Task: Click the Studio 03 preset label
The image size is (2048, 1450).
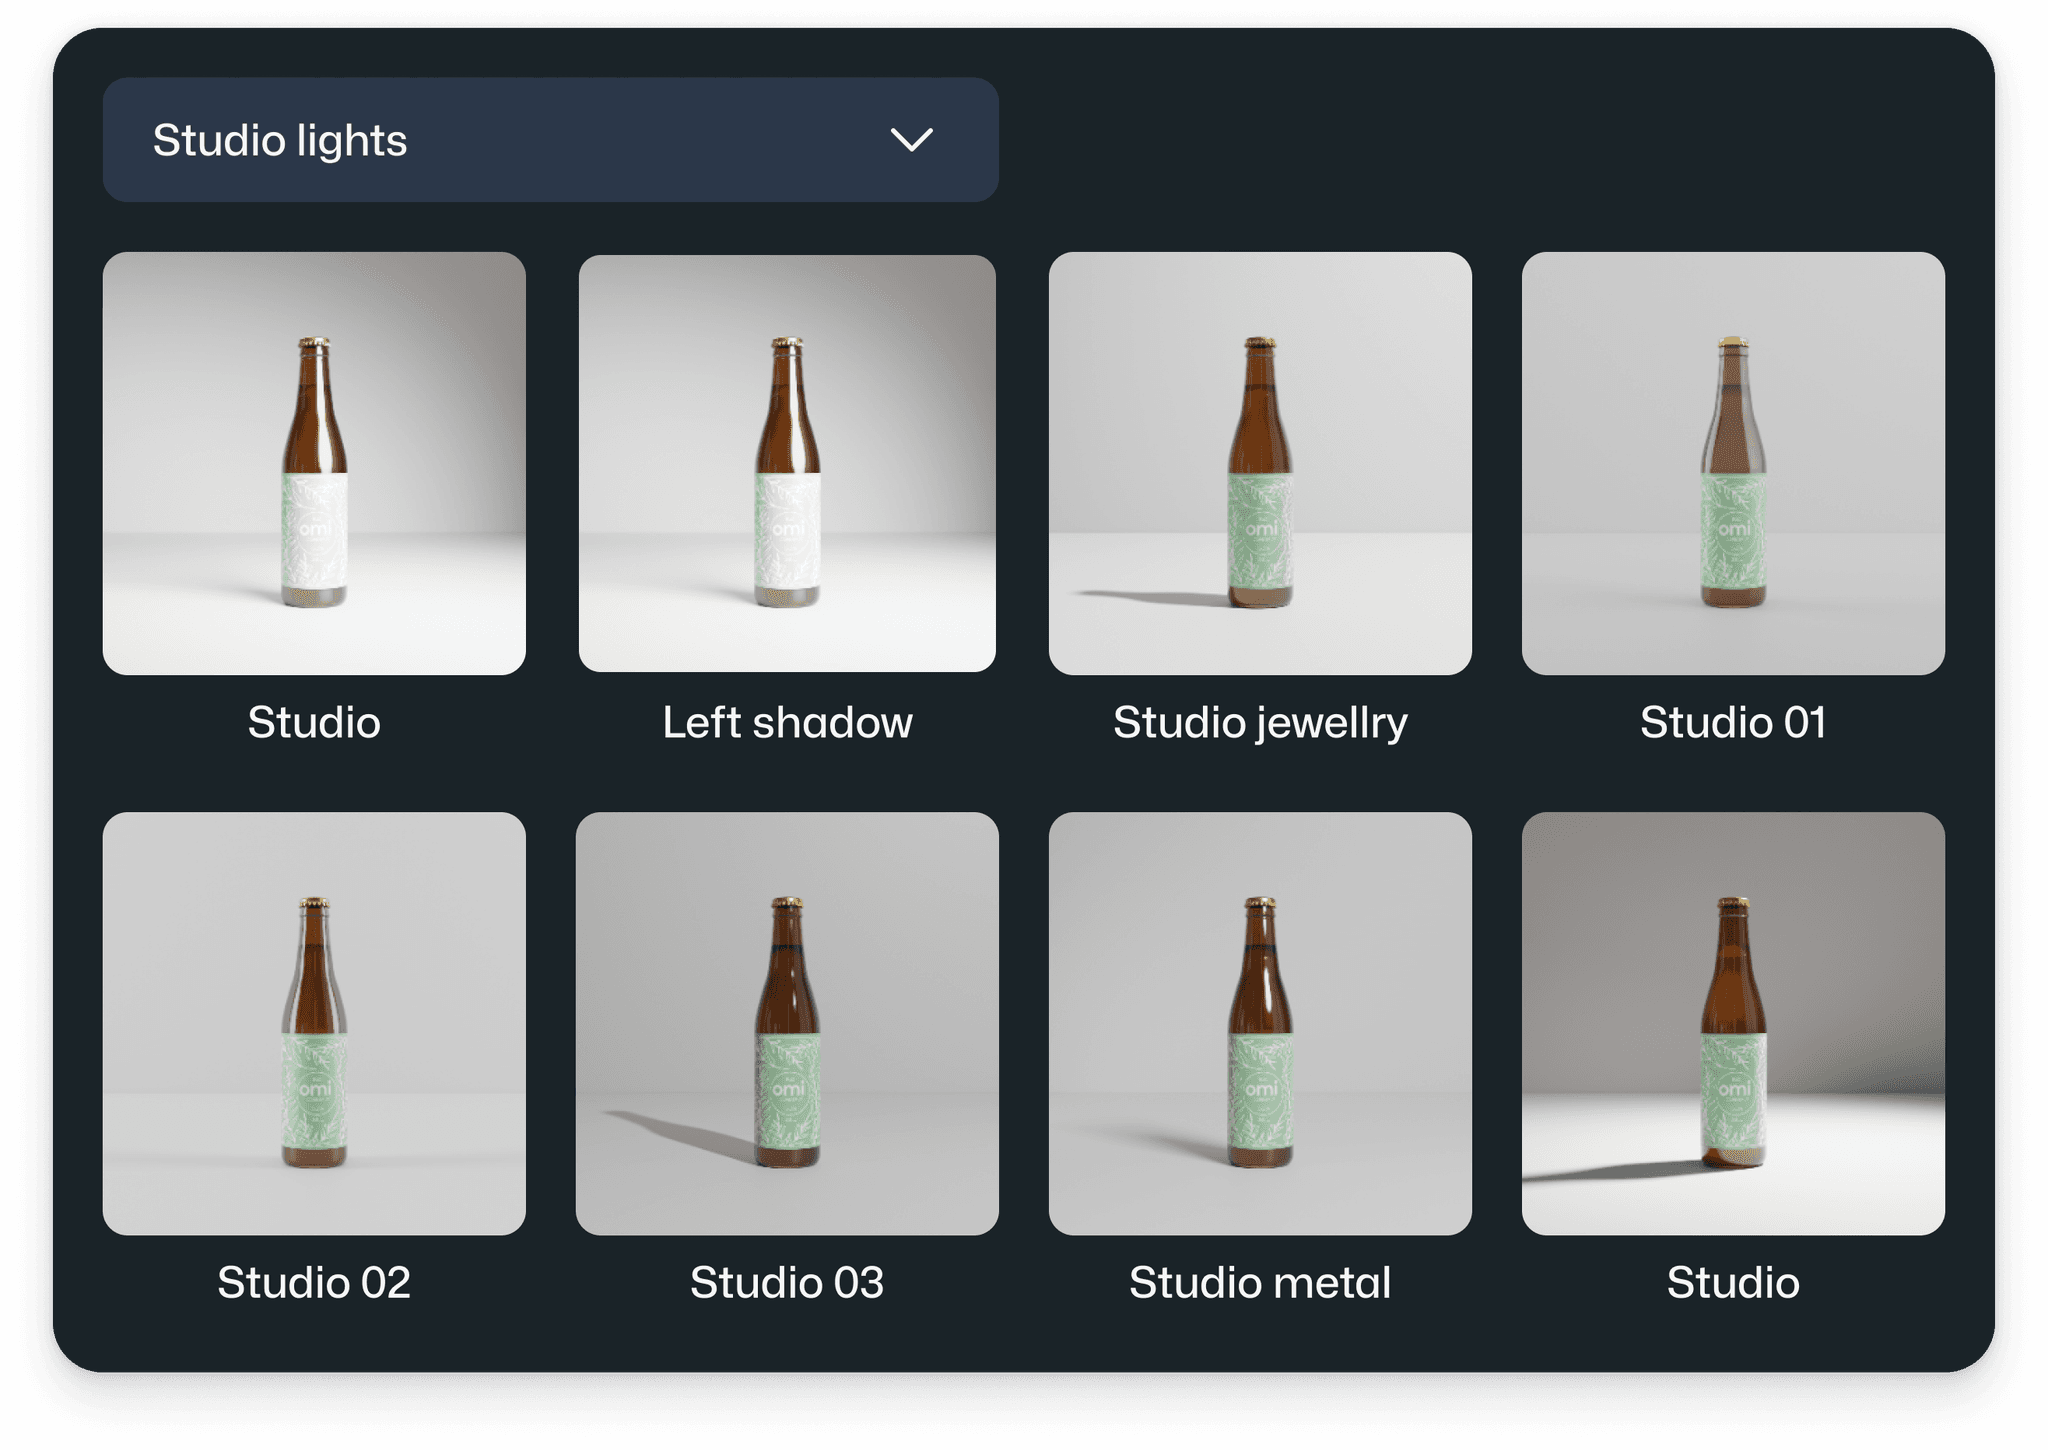Action: click(x=789, y=1283)
